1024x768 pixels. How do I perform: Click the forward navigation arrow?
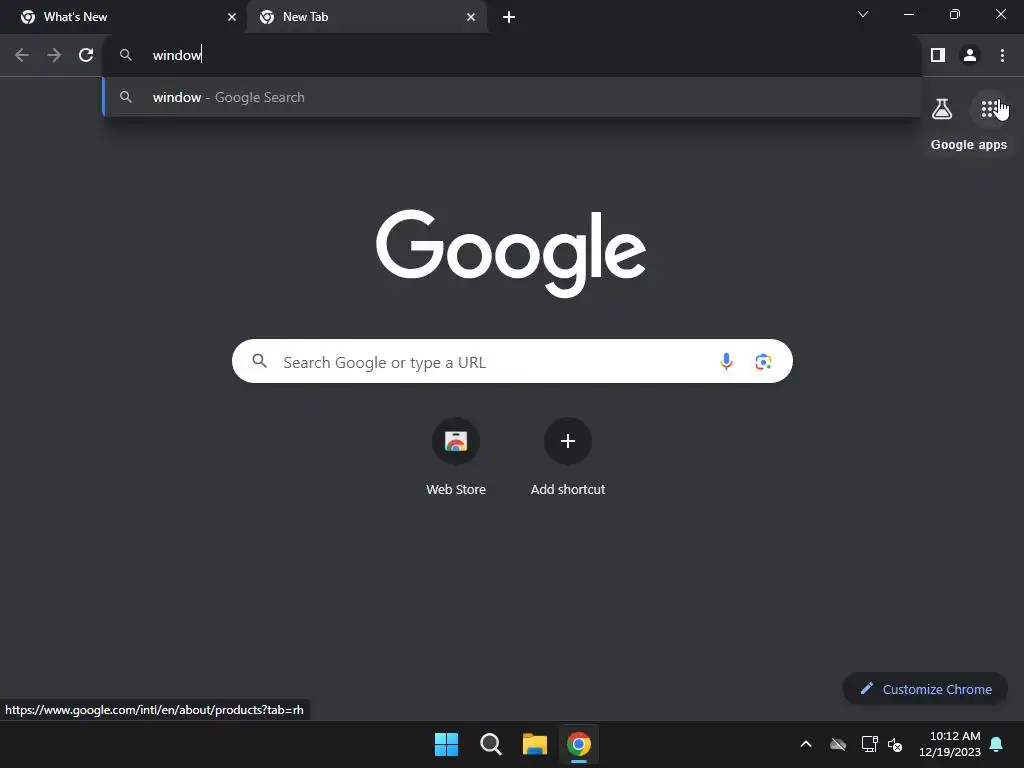[x=54, y=56]
